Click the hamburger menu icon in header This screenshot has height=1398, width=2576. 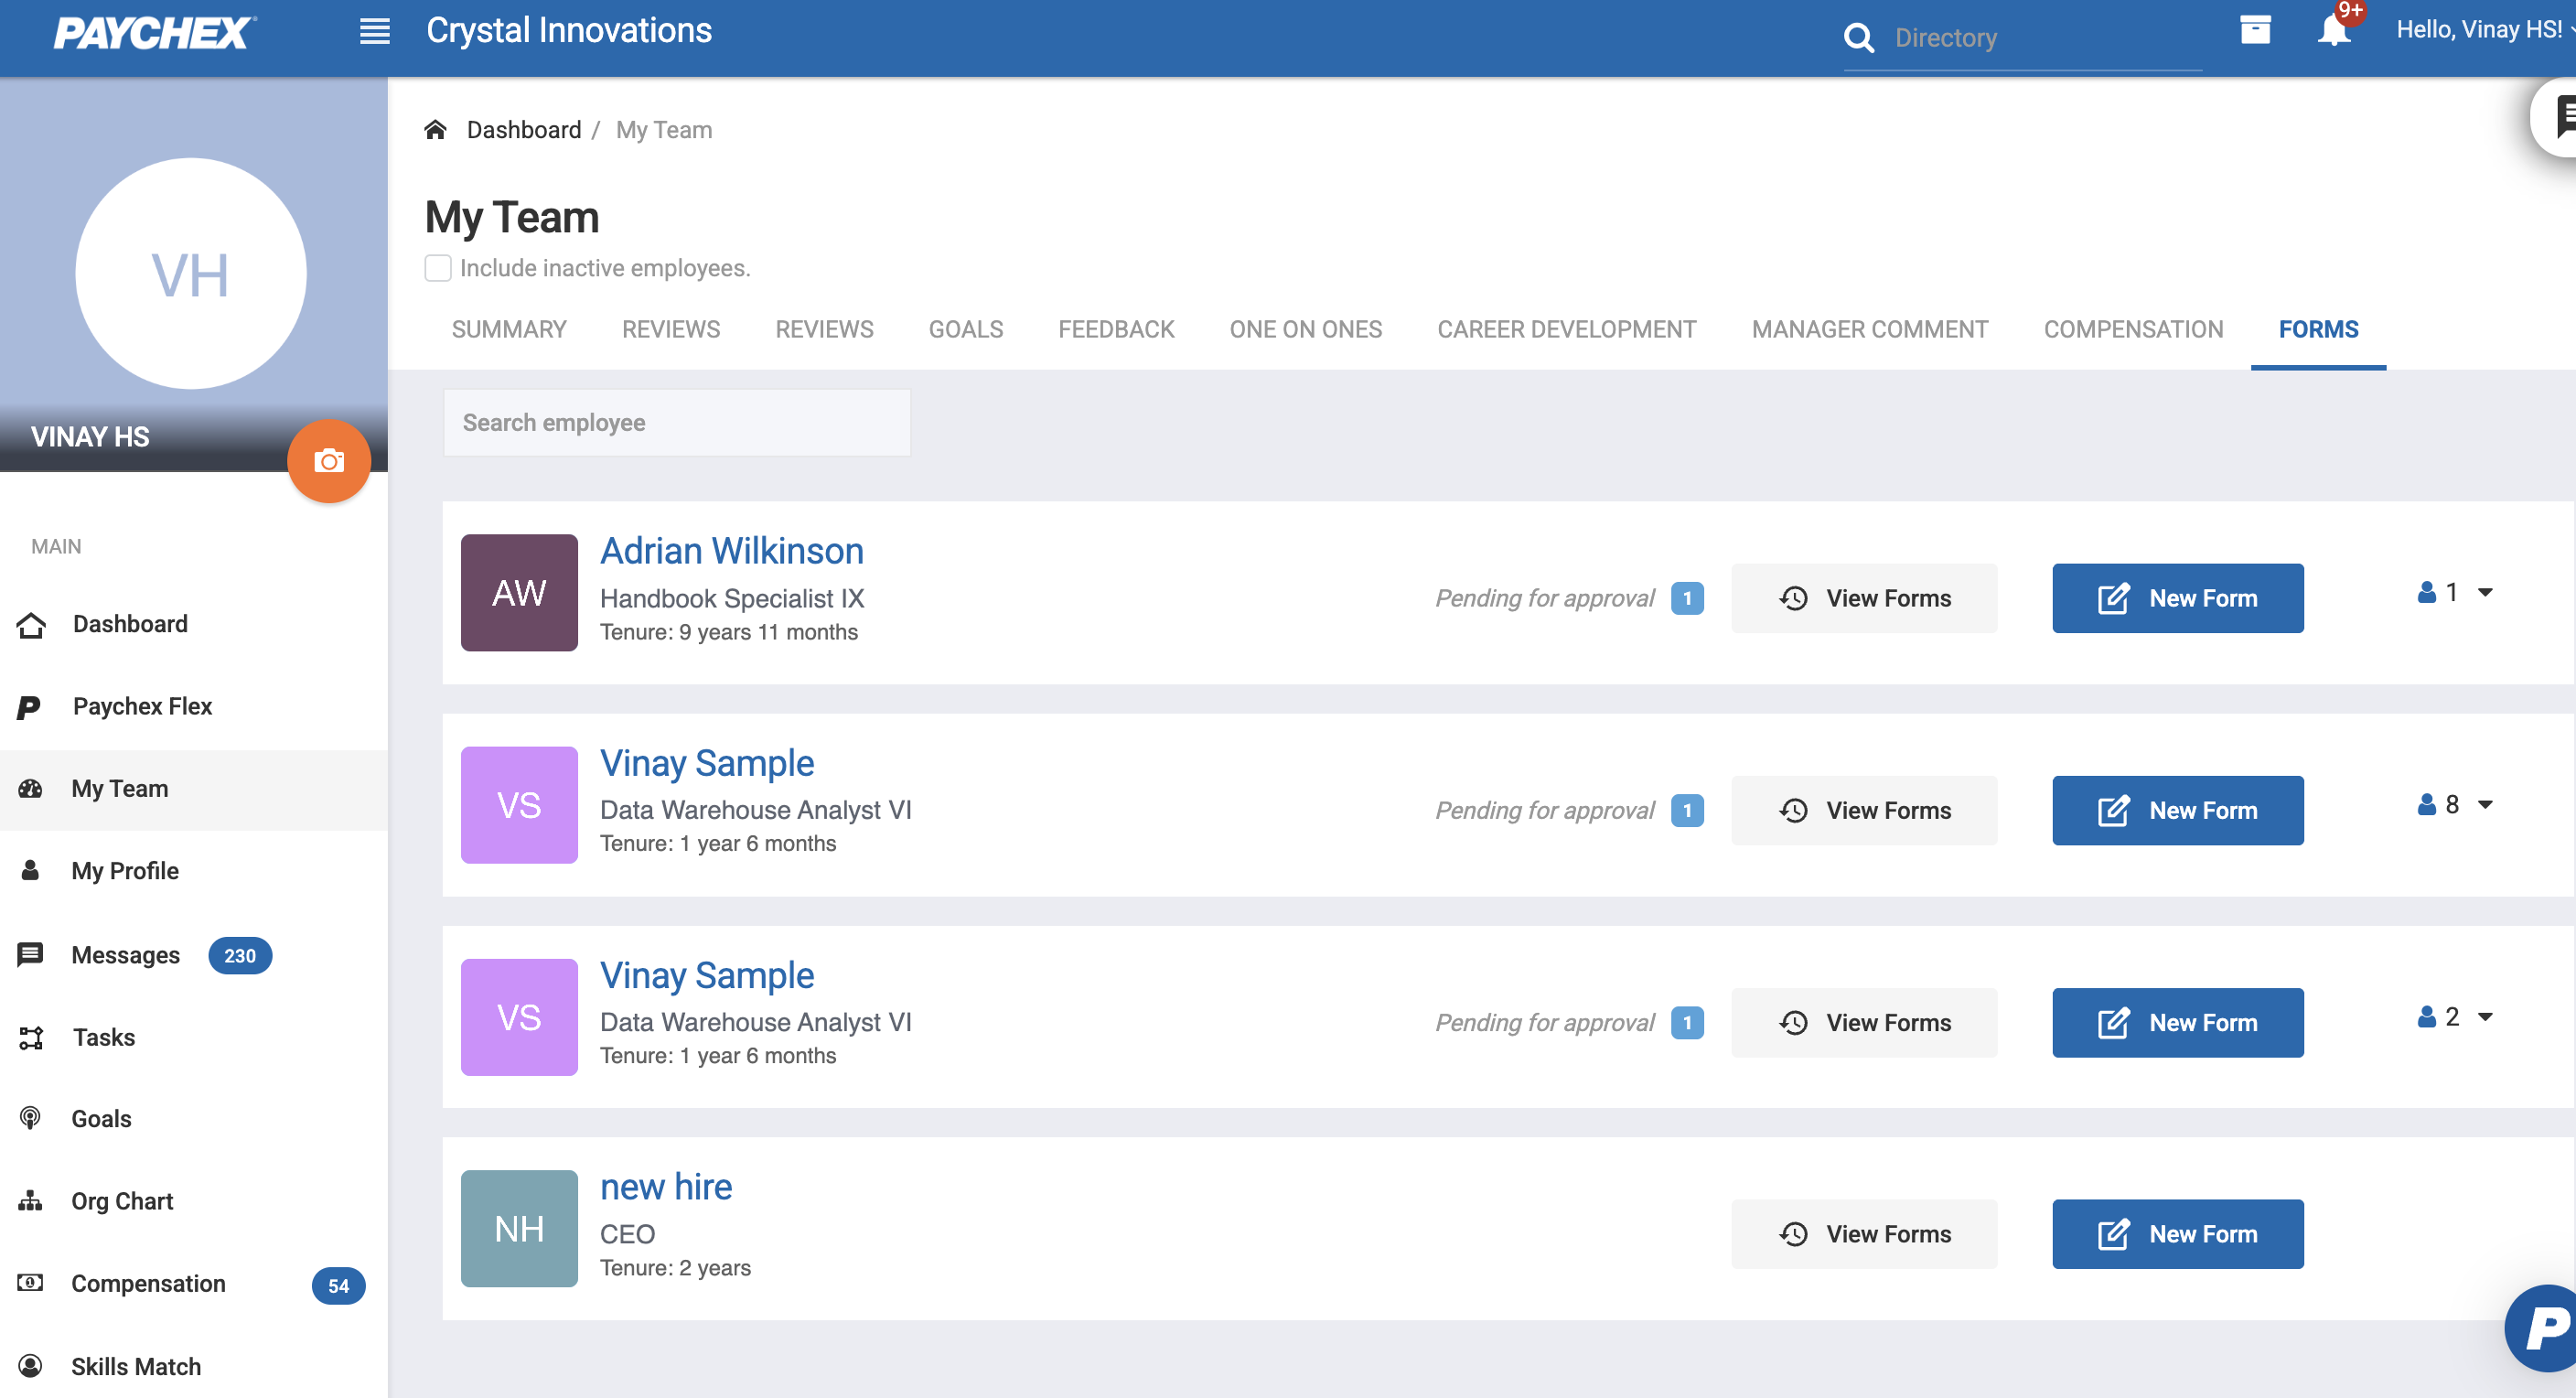374,31
